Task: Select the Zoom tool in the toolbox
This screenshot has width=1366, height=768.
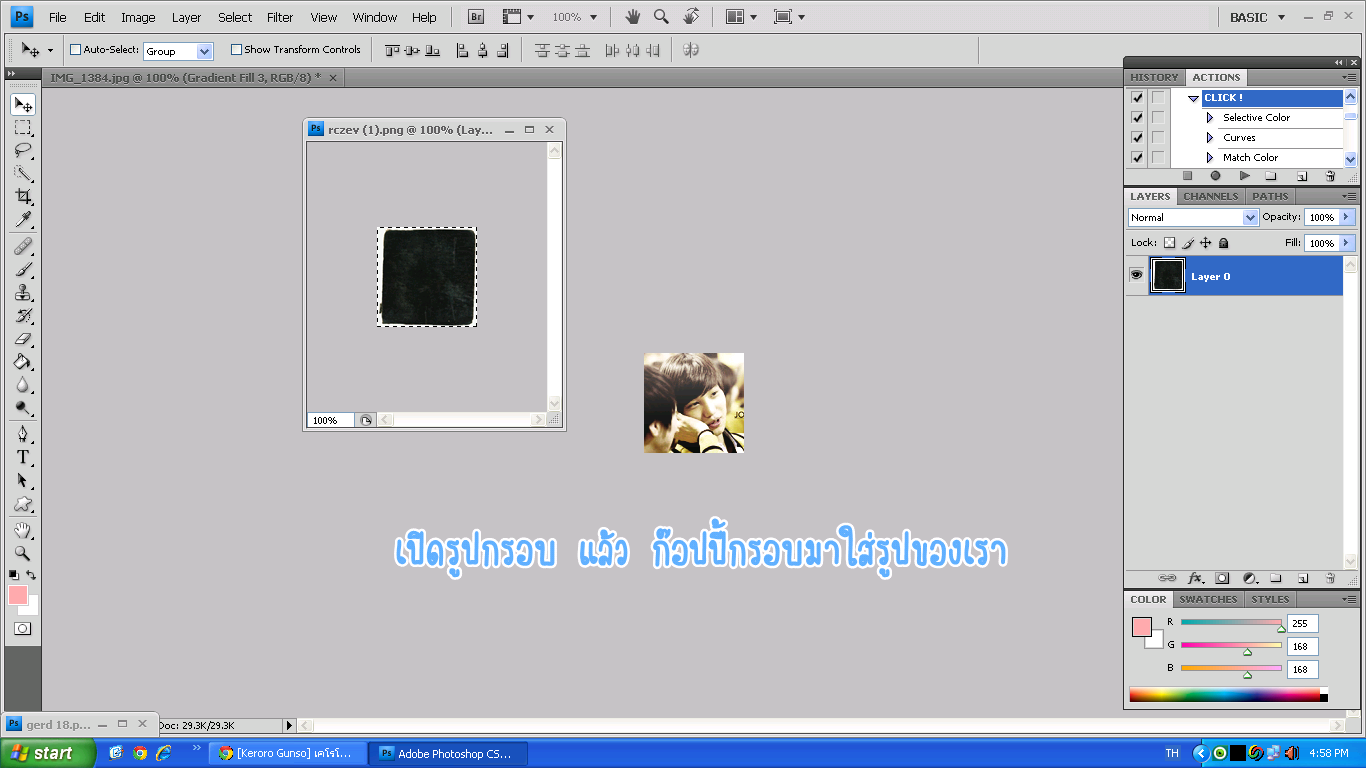Action: tap(23, 553)
